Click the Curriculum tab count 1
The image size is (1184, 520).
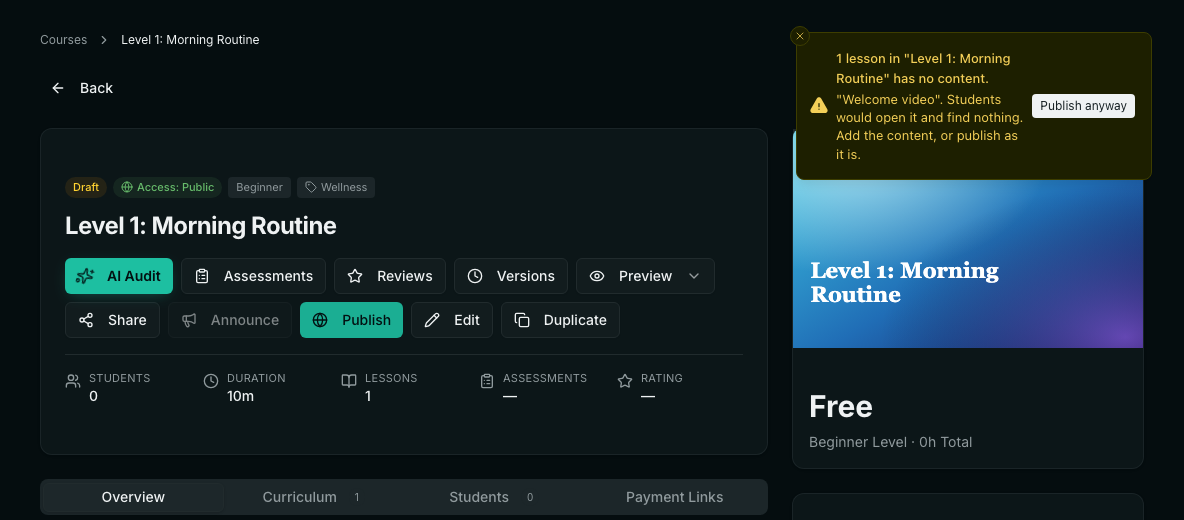[x=356, y=497]
